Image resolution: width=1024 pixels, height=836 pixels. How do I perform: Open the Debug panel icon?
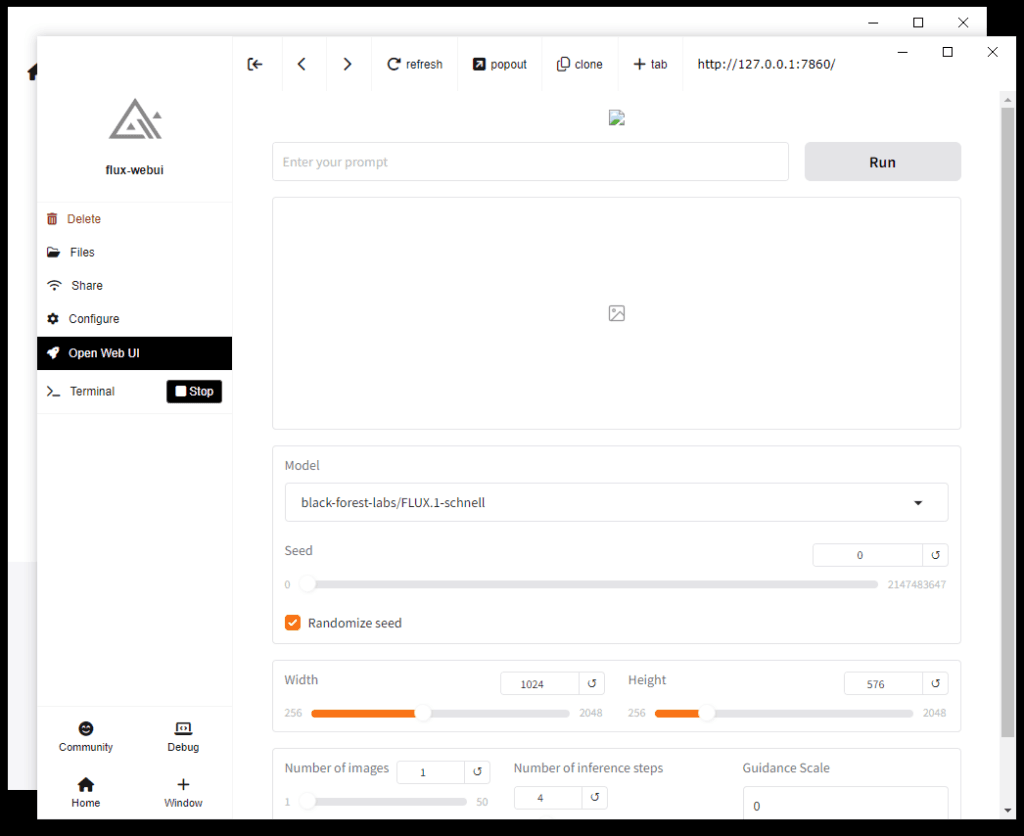(183, 728)
